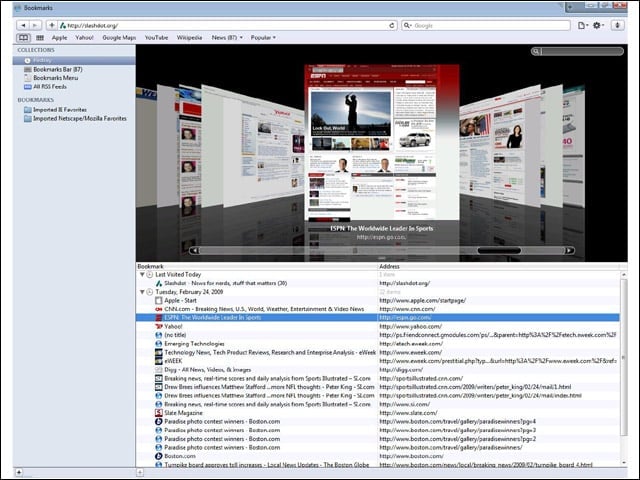The image size is (640, 480).
Task: Click the Google search field
Action: click(486, 25)
